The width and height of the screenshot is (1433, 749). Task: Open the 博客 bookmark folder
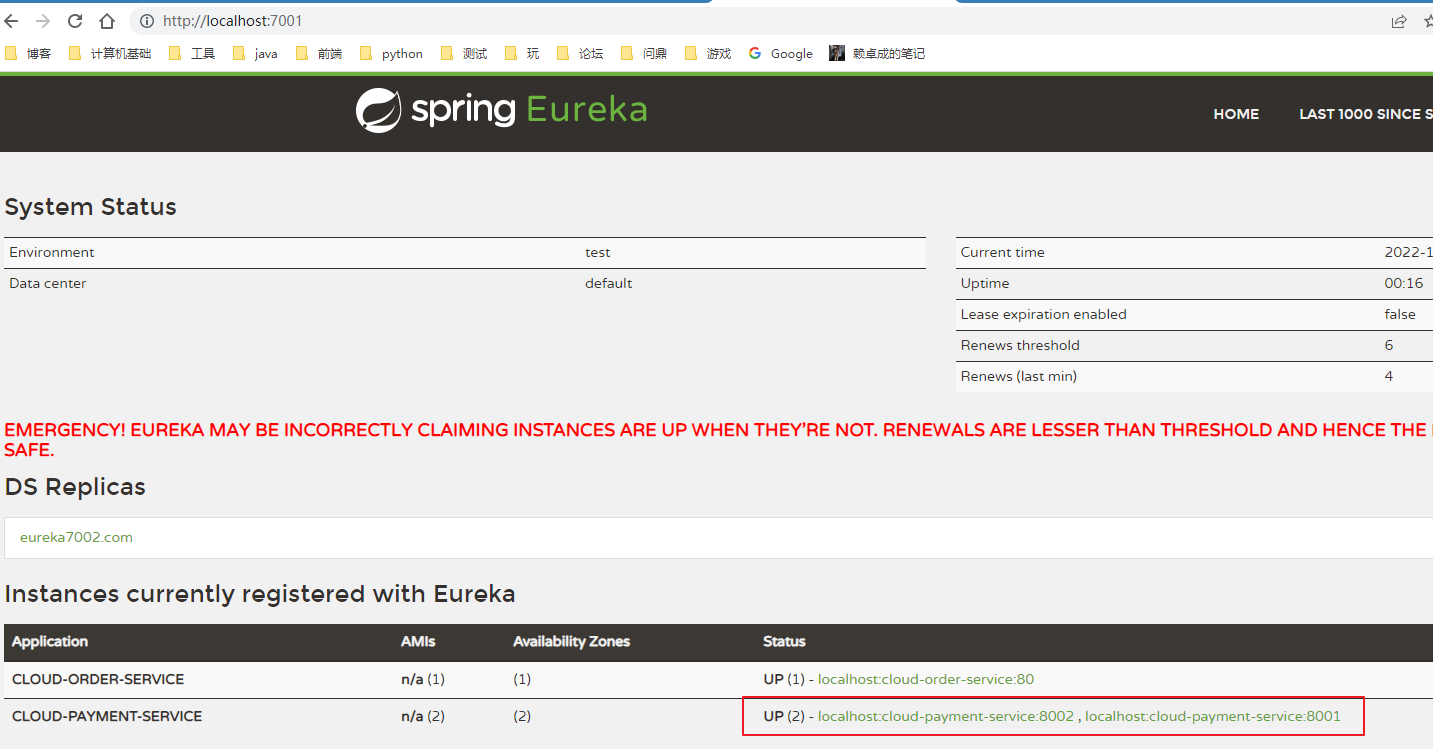pos(28,53)
